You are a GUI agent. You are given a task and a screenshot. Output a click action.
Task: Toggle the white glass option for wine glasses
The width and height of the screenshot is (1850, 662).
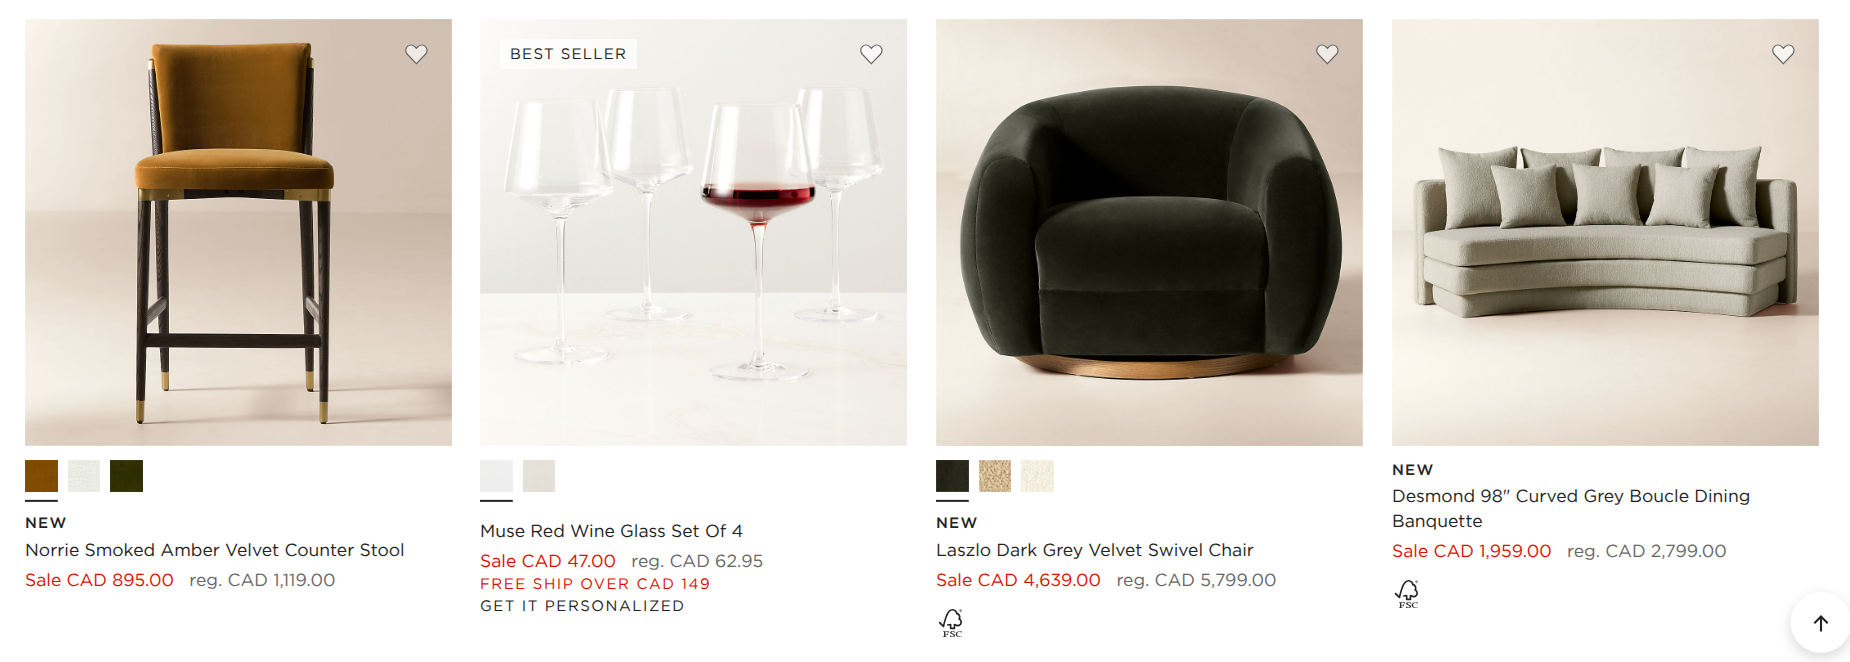495,476
